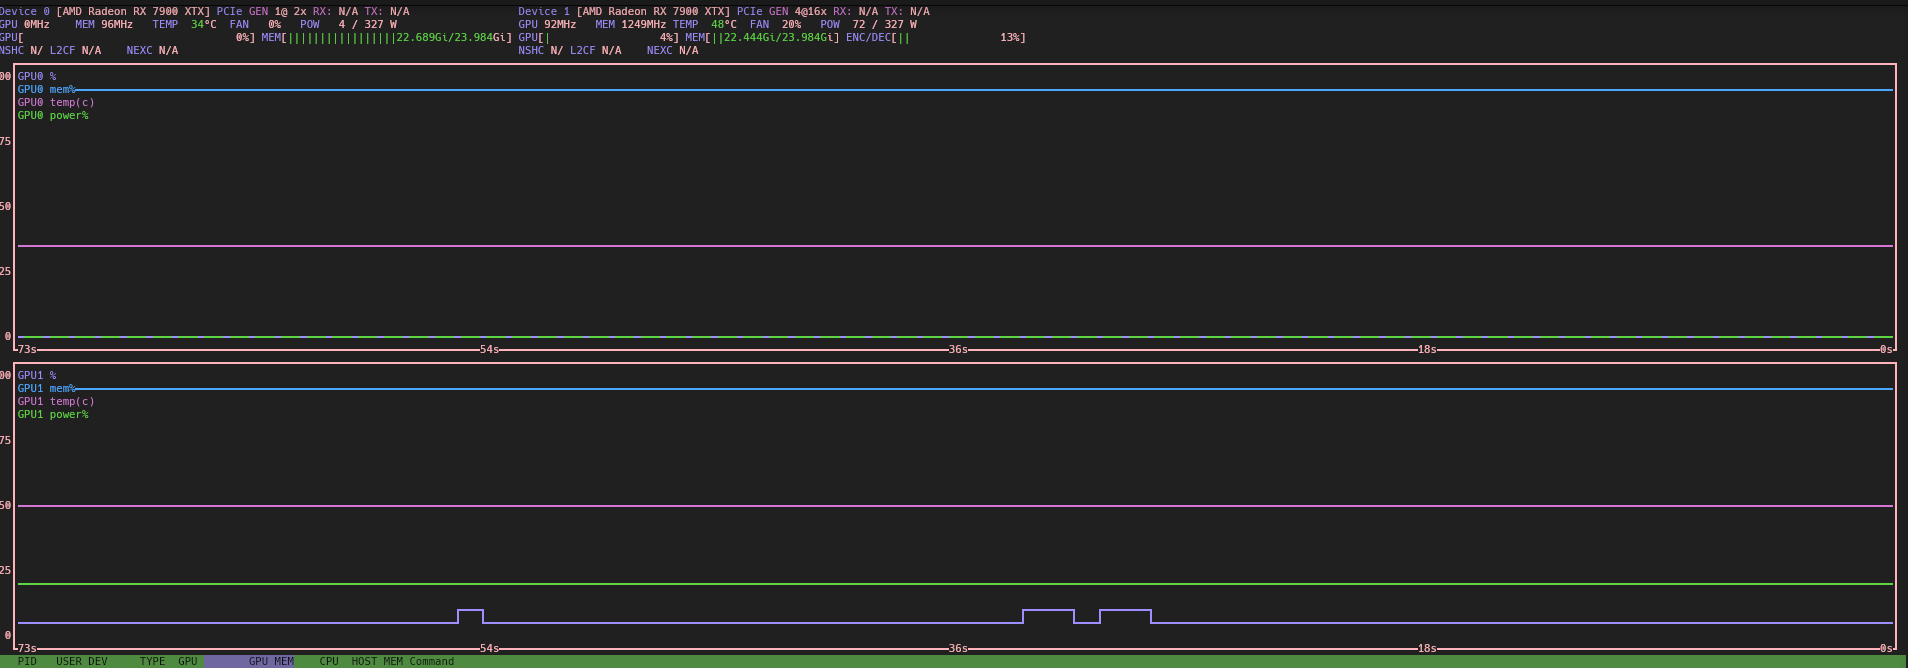Click the Command column header

click(431, 661)
